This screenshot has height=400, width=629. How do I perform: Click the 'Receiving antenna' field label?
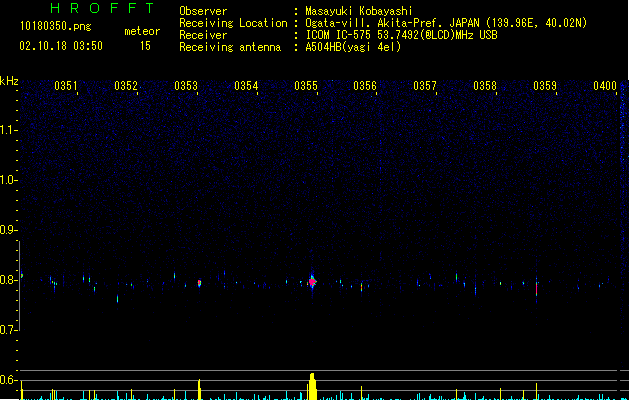pos(230,47)
